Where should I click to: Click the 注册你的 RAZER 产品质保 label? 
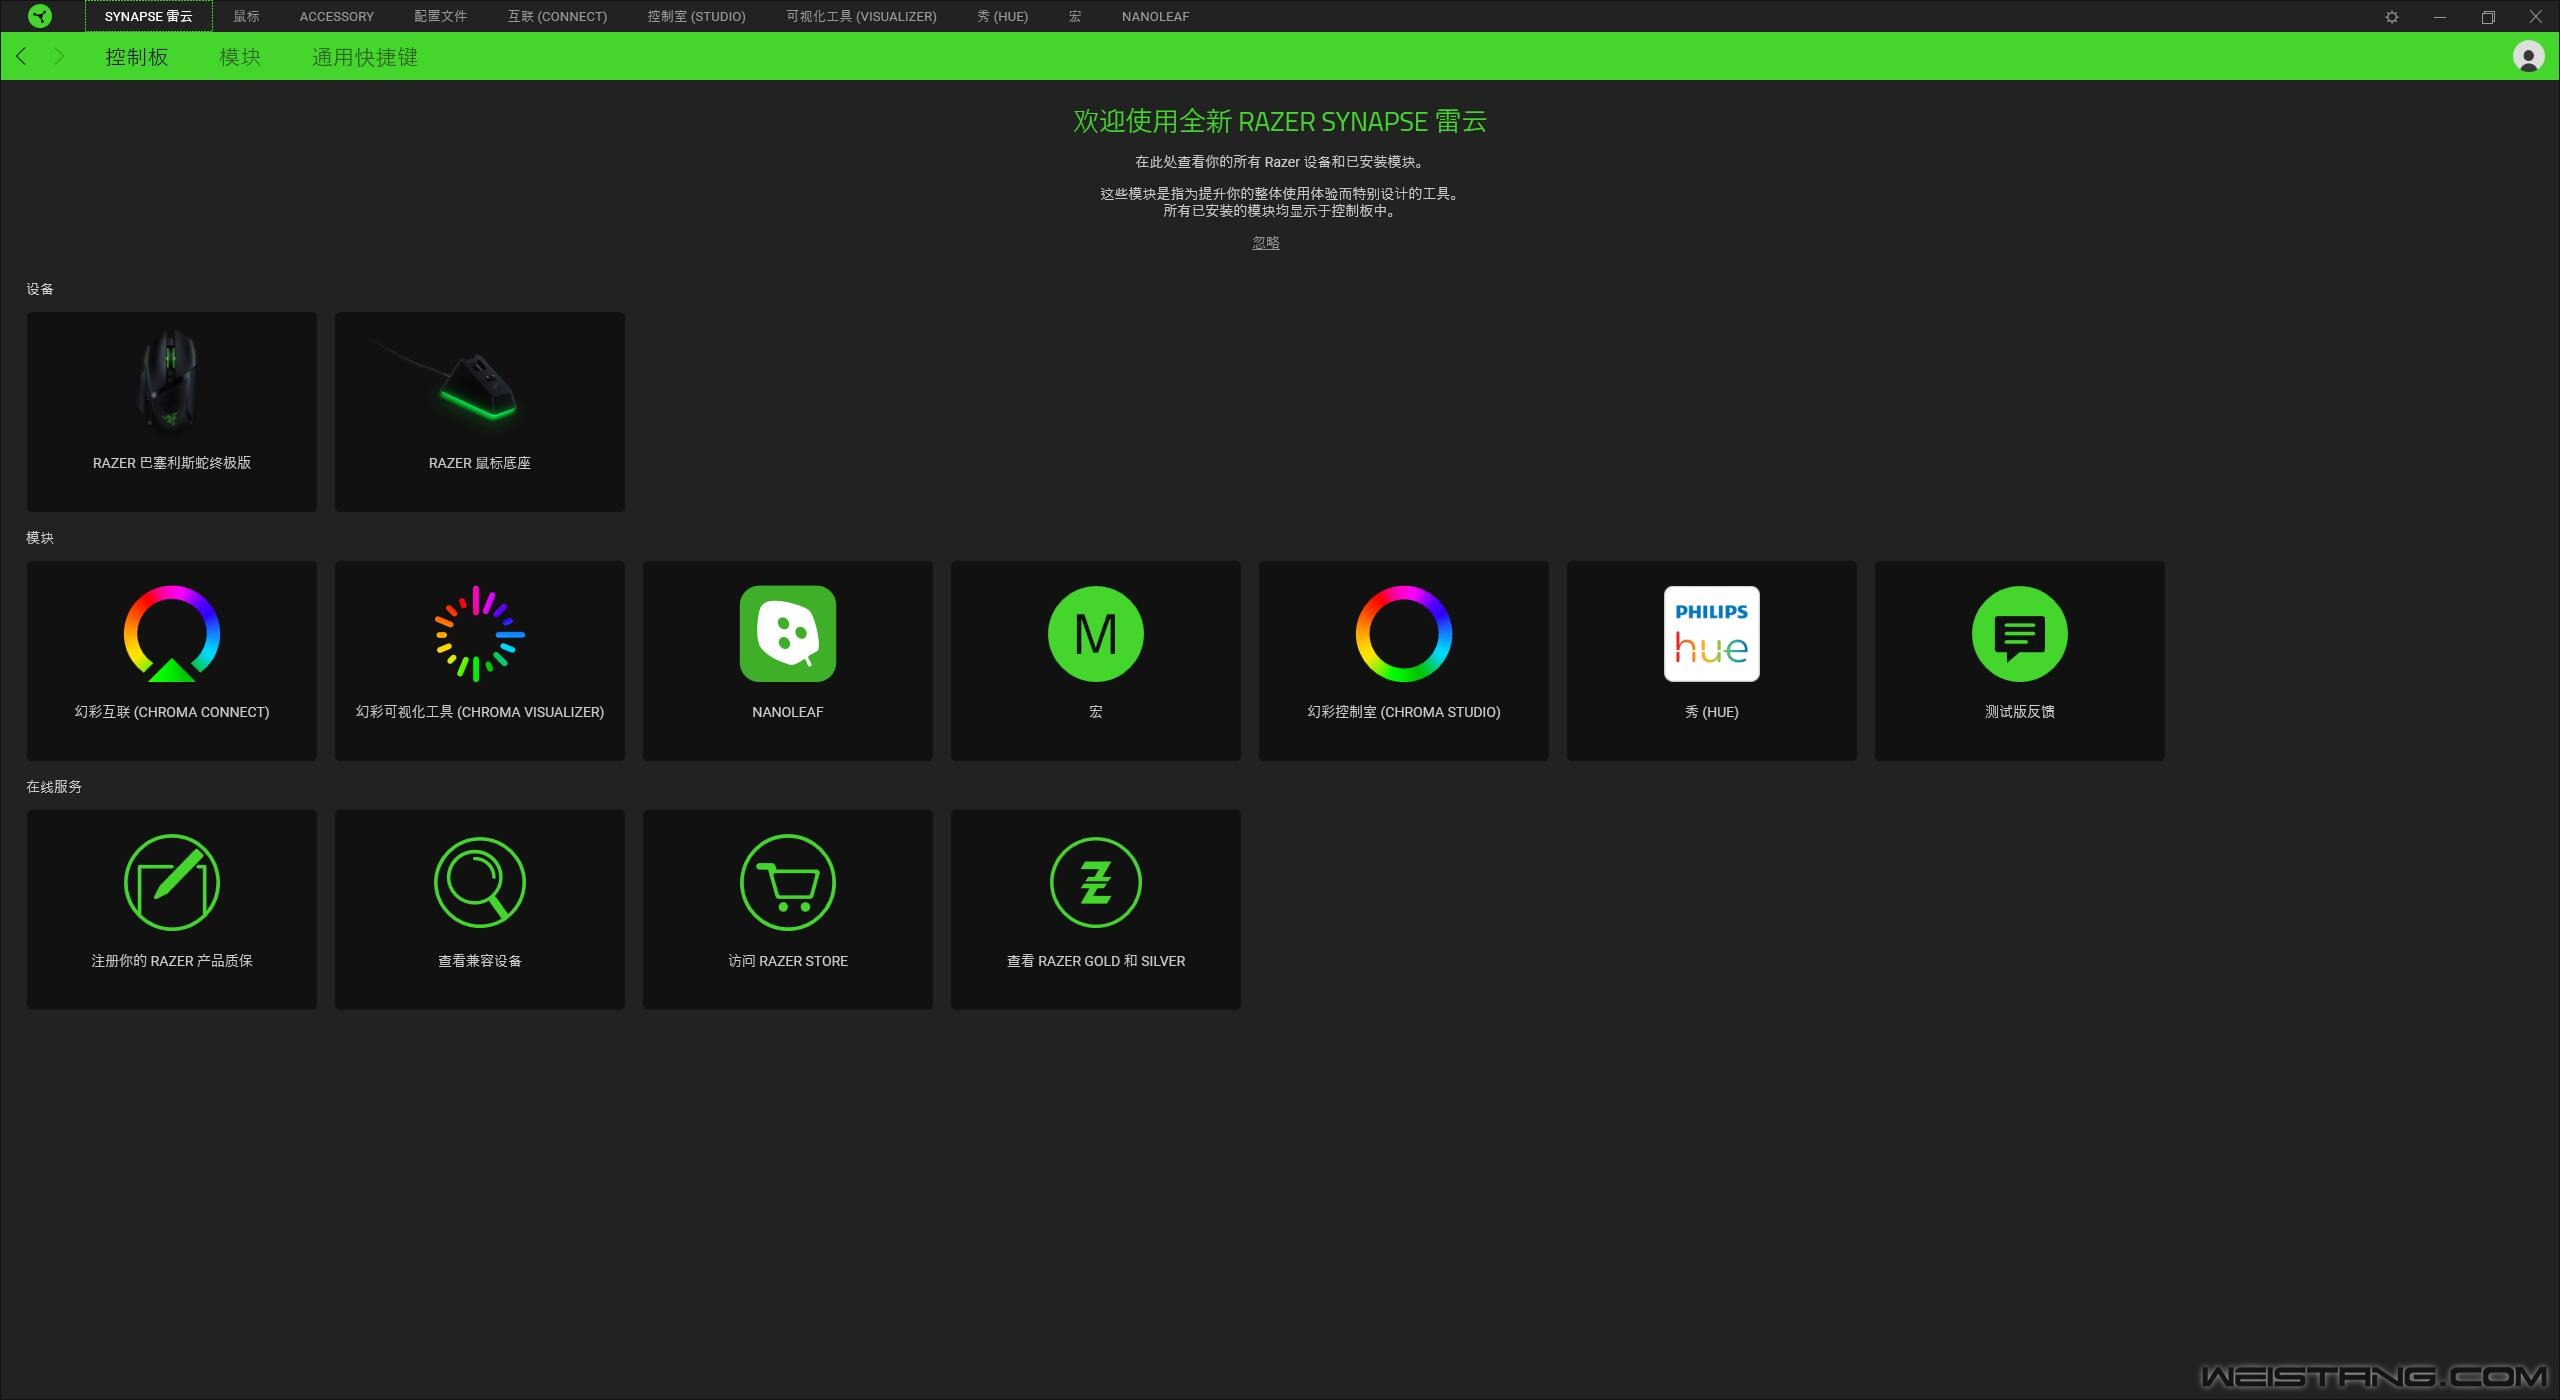pos(172,961)
